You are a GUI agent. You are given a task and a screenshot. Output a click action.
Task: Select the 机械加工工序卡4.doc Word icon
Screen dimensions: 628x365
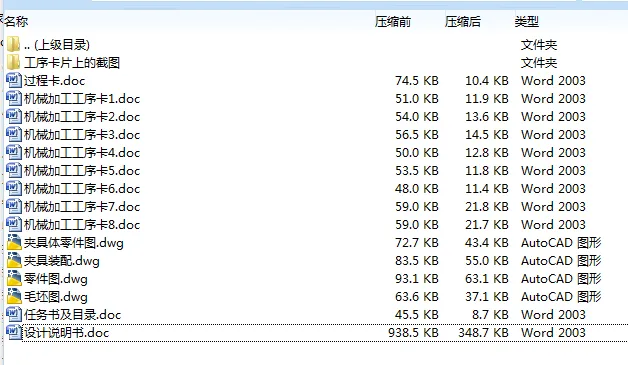pyautogui.click(x=14, y=152)
